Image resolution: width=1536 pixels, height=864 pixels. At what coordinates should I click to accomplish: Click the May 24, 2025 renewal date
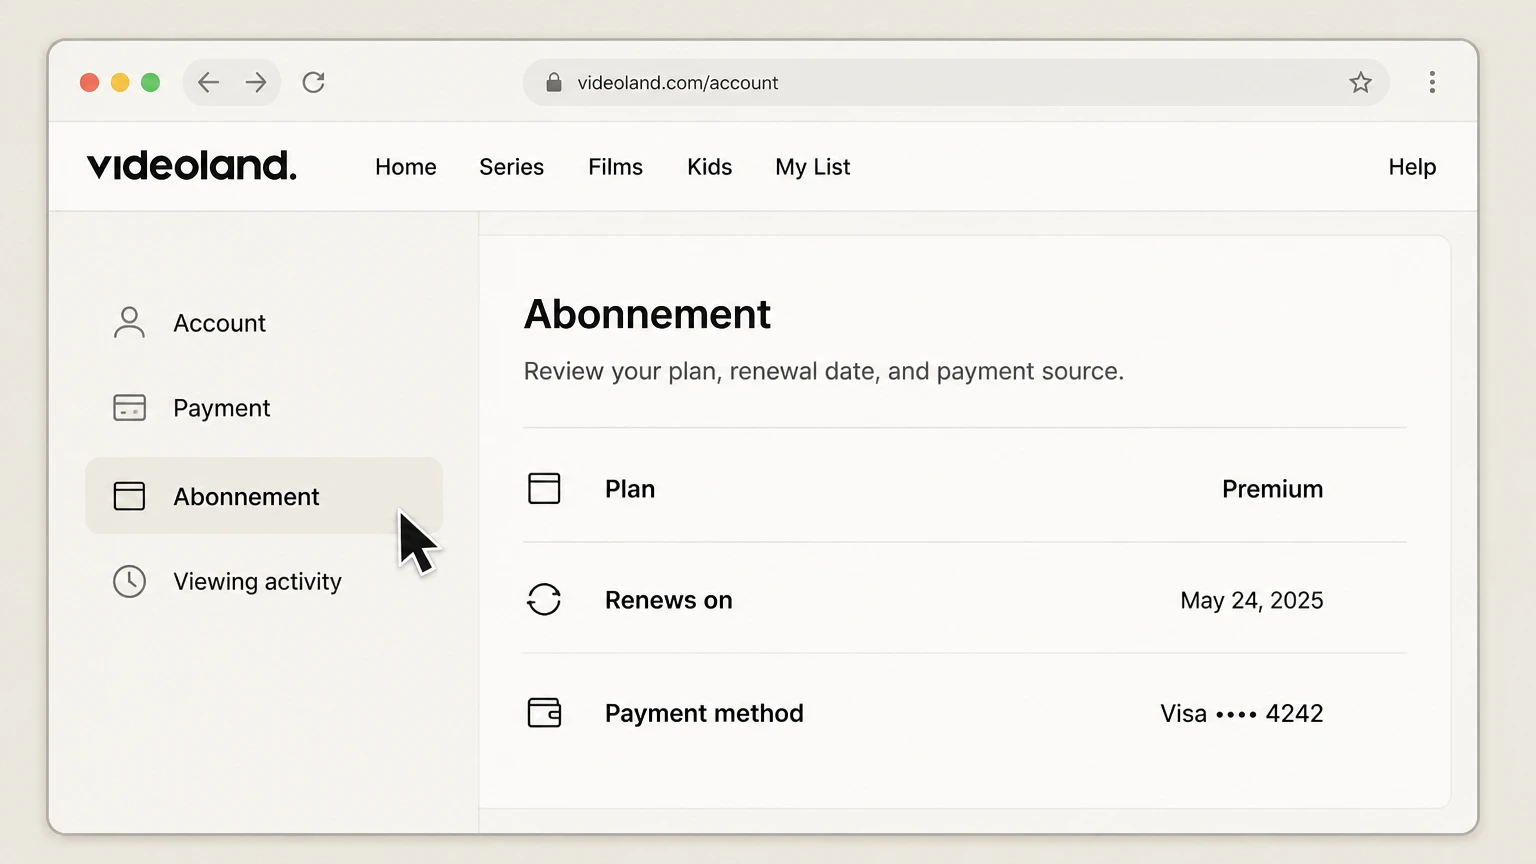click(x=1251, y=600)
